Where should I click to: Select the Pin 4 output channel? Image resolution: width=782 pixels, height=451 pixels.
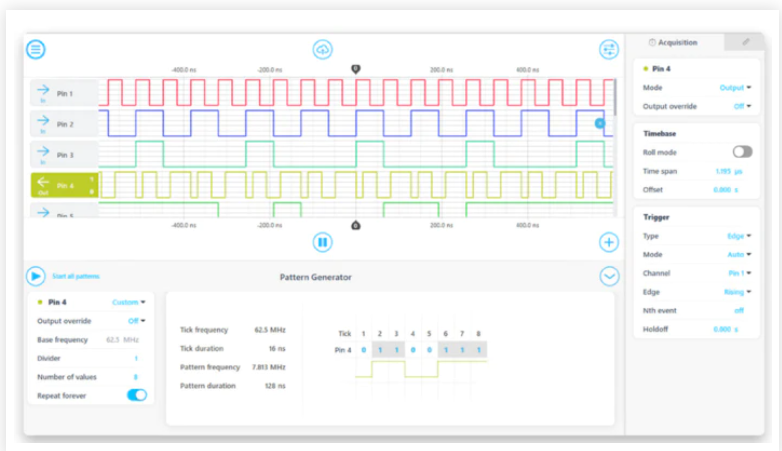(64, 185)
